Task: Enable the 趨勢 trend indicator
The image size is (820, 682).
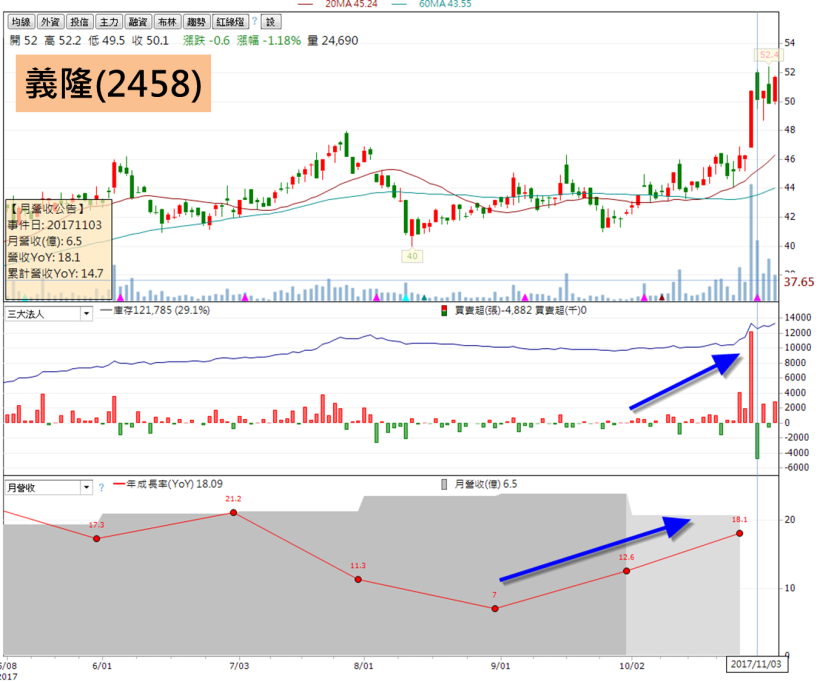Action: coord(197,22)
